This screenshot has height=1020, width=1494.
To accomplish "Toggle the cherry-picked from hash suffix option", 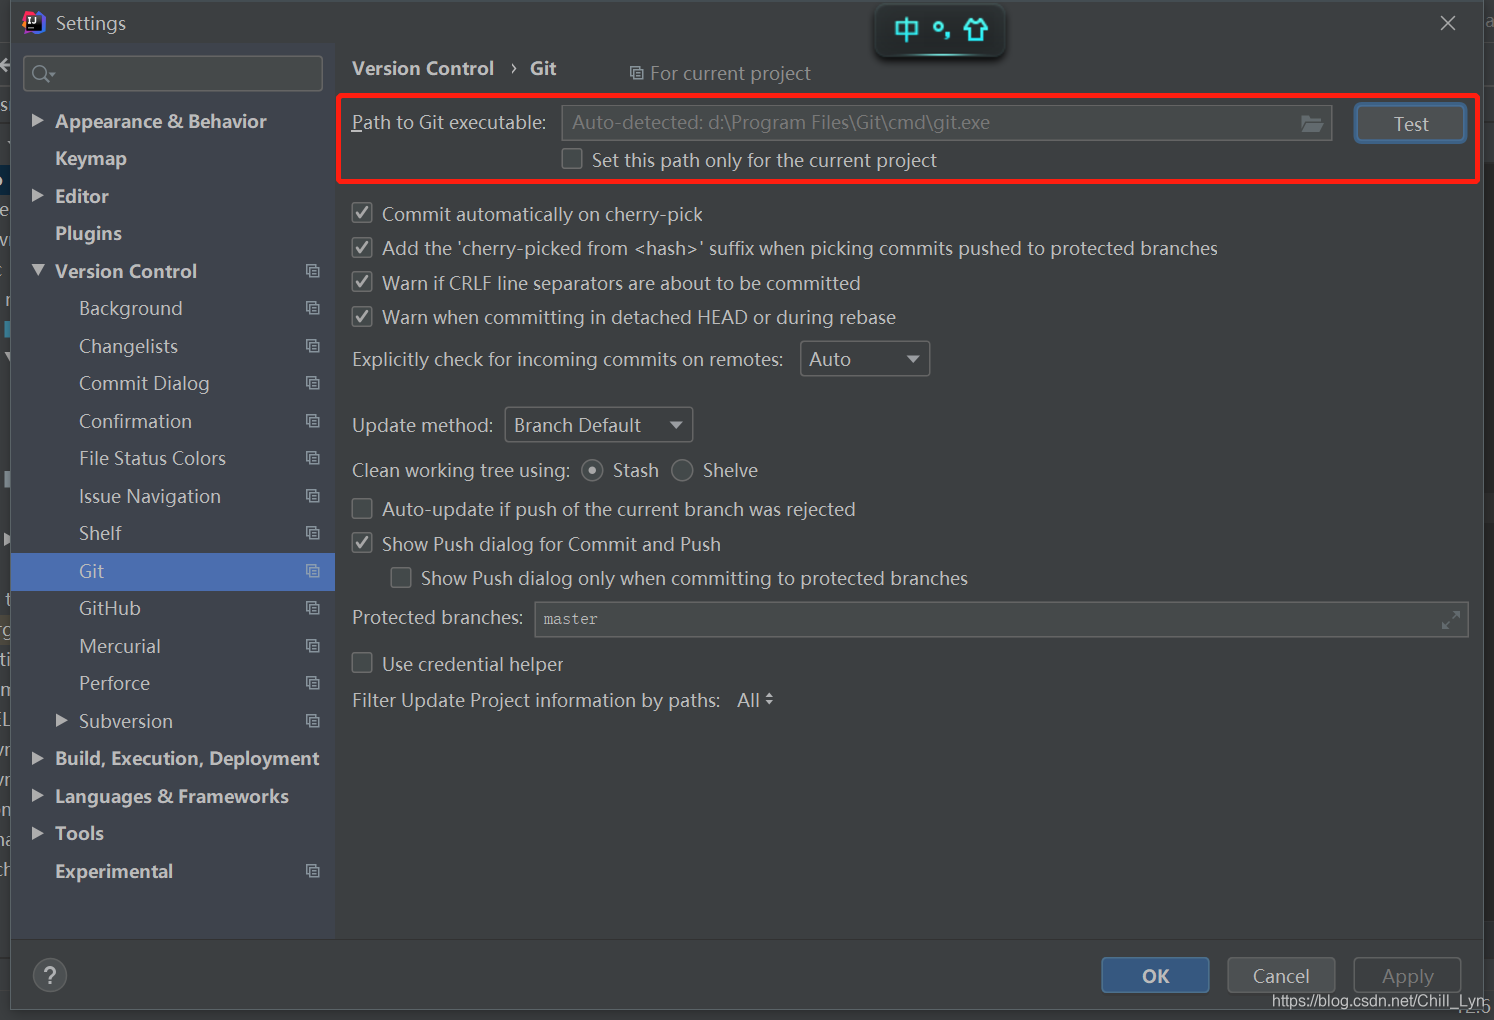I will 362,247.
